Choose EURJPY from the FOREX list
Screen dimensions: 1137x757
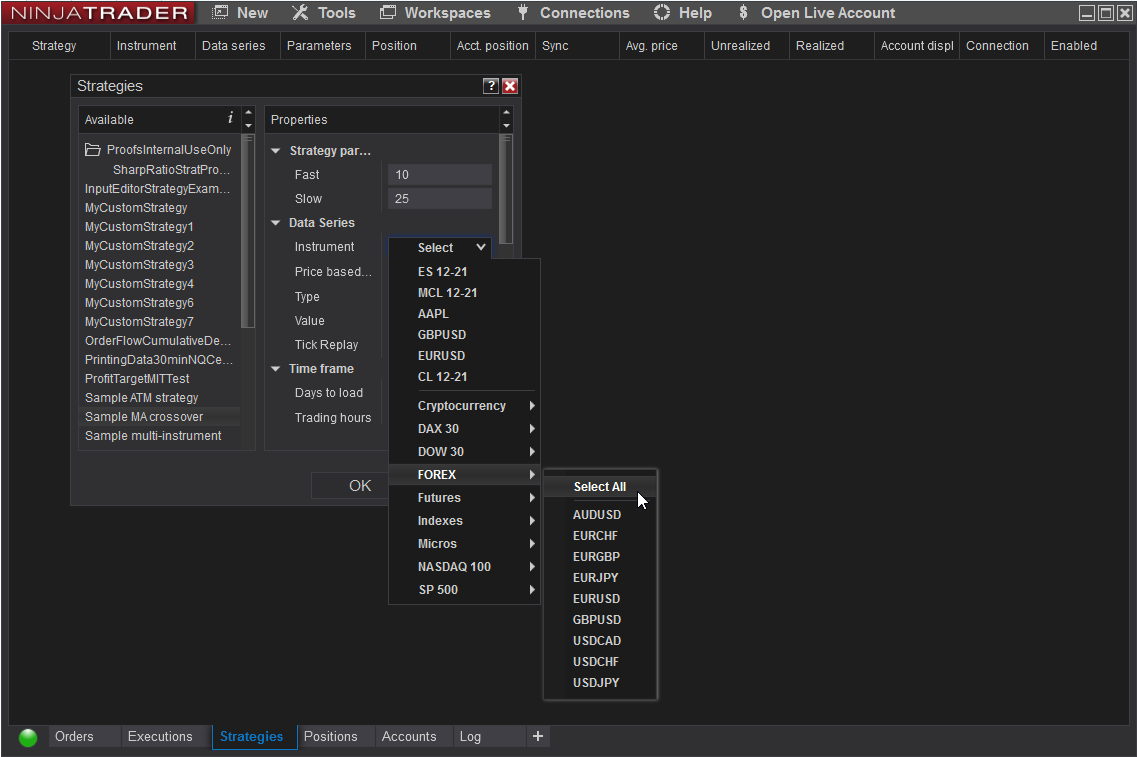[x=596, y=578]
